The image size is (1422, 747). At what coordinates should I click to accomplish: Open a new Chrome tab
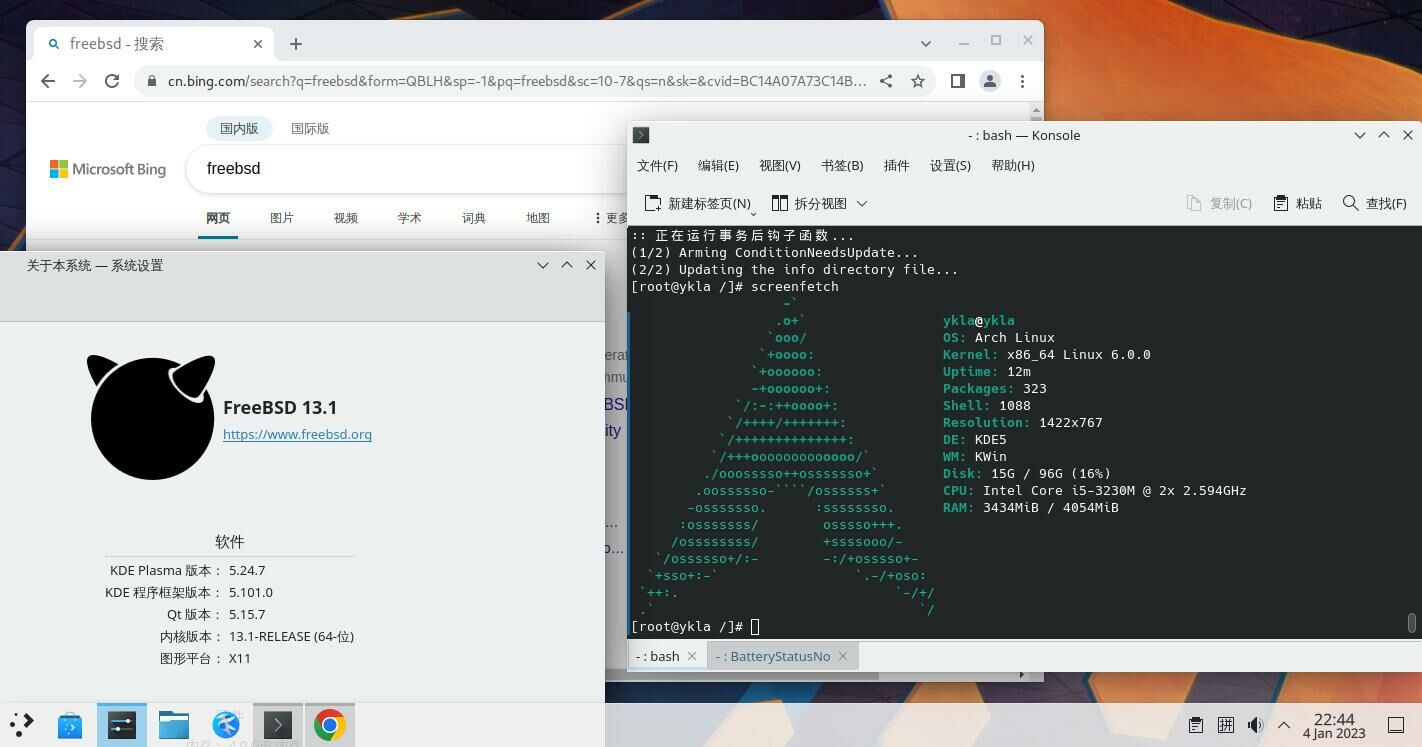pyautogui.click(x=296, y=44)
